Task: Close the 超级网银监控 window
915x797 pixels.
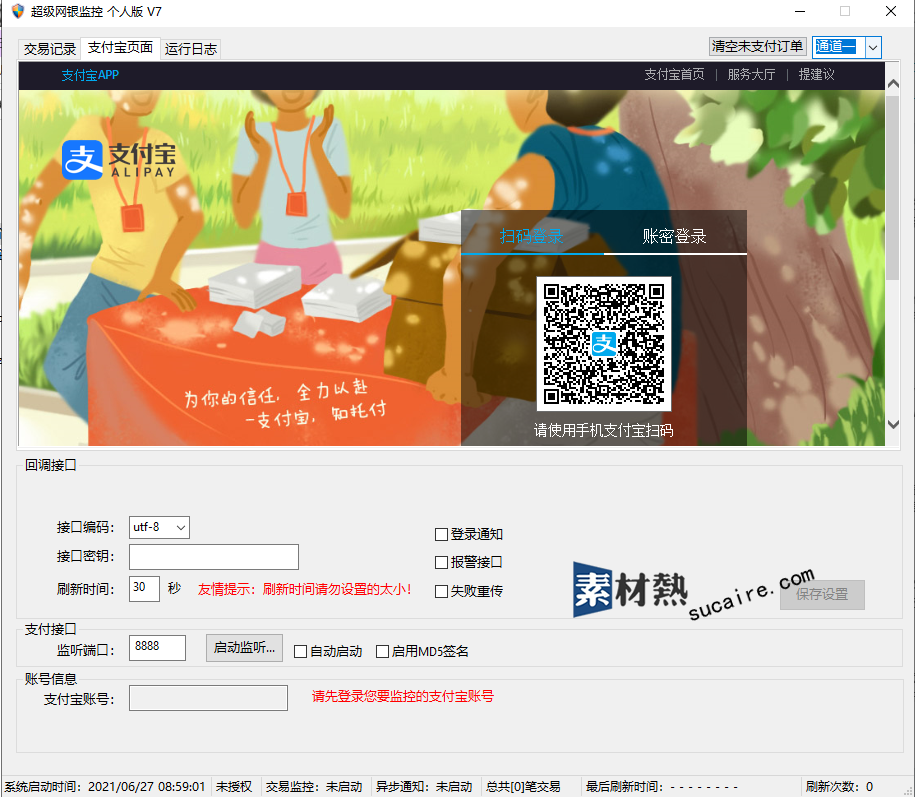Action: 890,12
